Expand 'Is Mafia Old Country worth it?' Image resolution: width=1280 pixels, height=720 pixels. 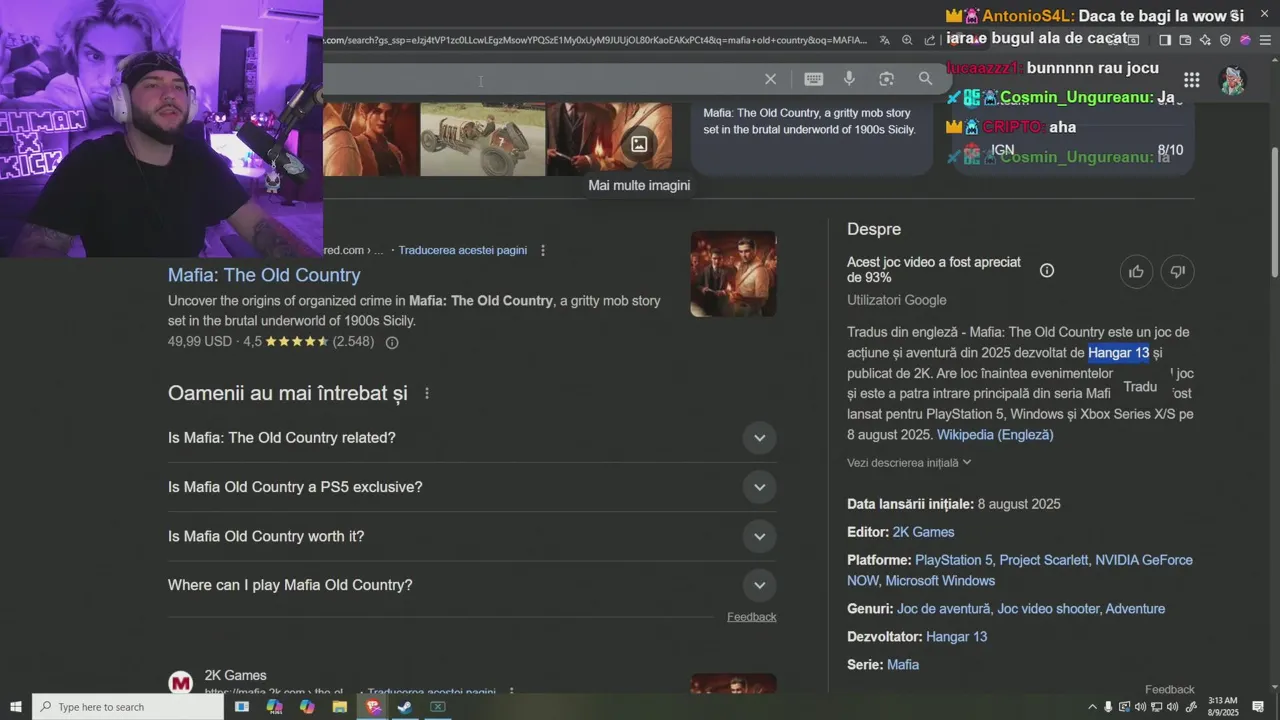pyautogui.click(x=759, y=537)
